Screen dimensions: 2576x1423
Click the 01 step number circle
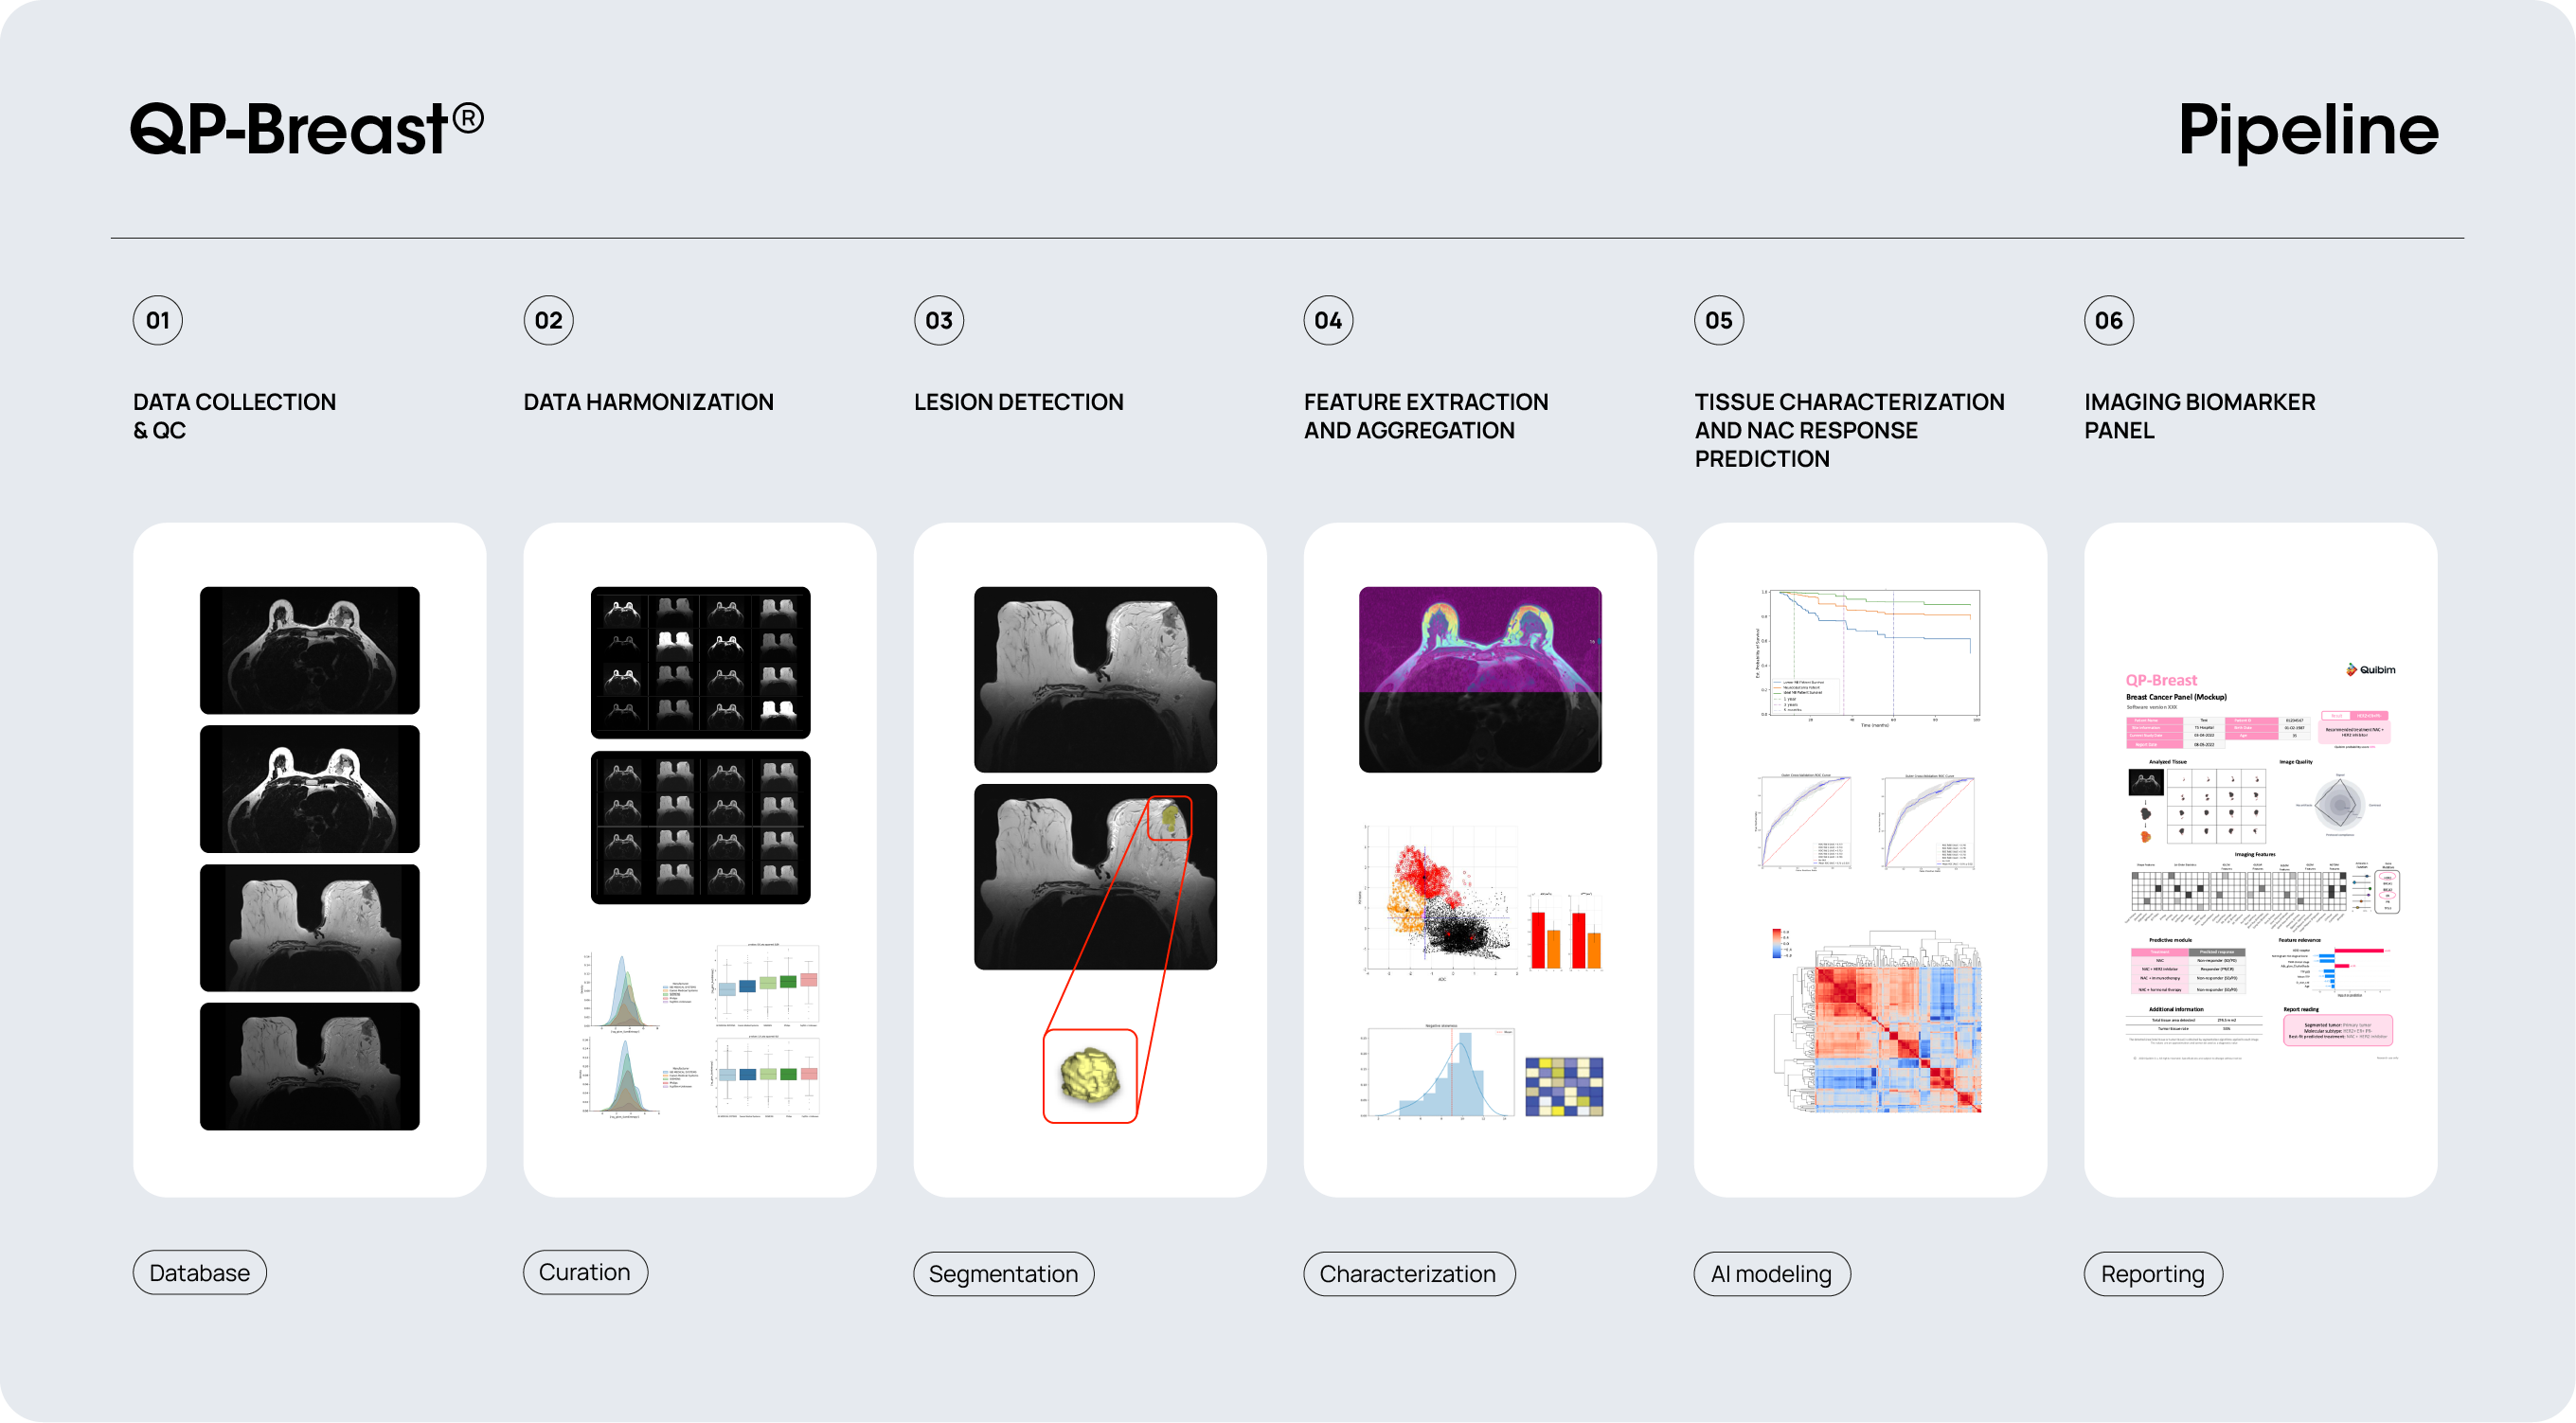click(x=158, y=320)
